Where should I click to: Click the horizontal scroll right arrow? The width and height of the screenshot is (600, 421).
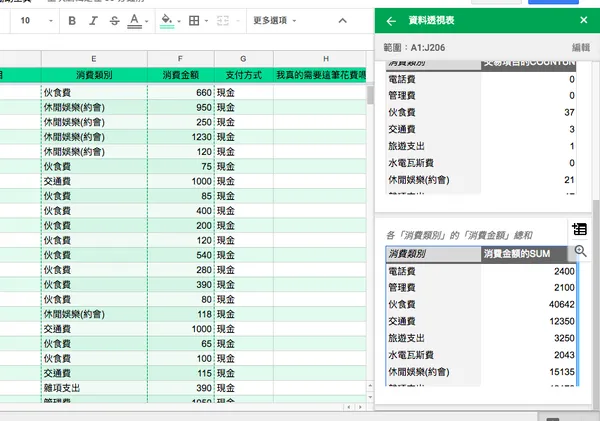click(x=360, y=407)
